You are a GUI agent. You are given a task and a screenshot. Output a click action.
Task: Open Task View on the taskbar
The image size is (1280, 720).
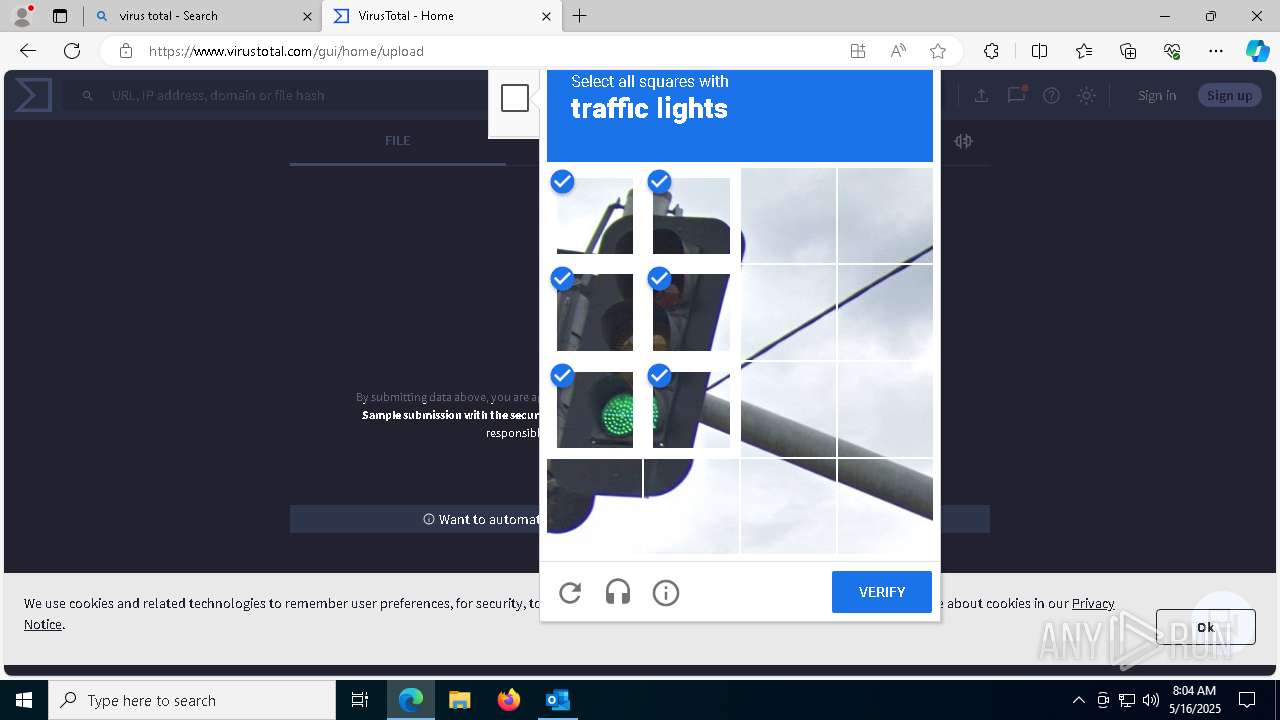360,700
